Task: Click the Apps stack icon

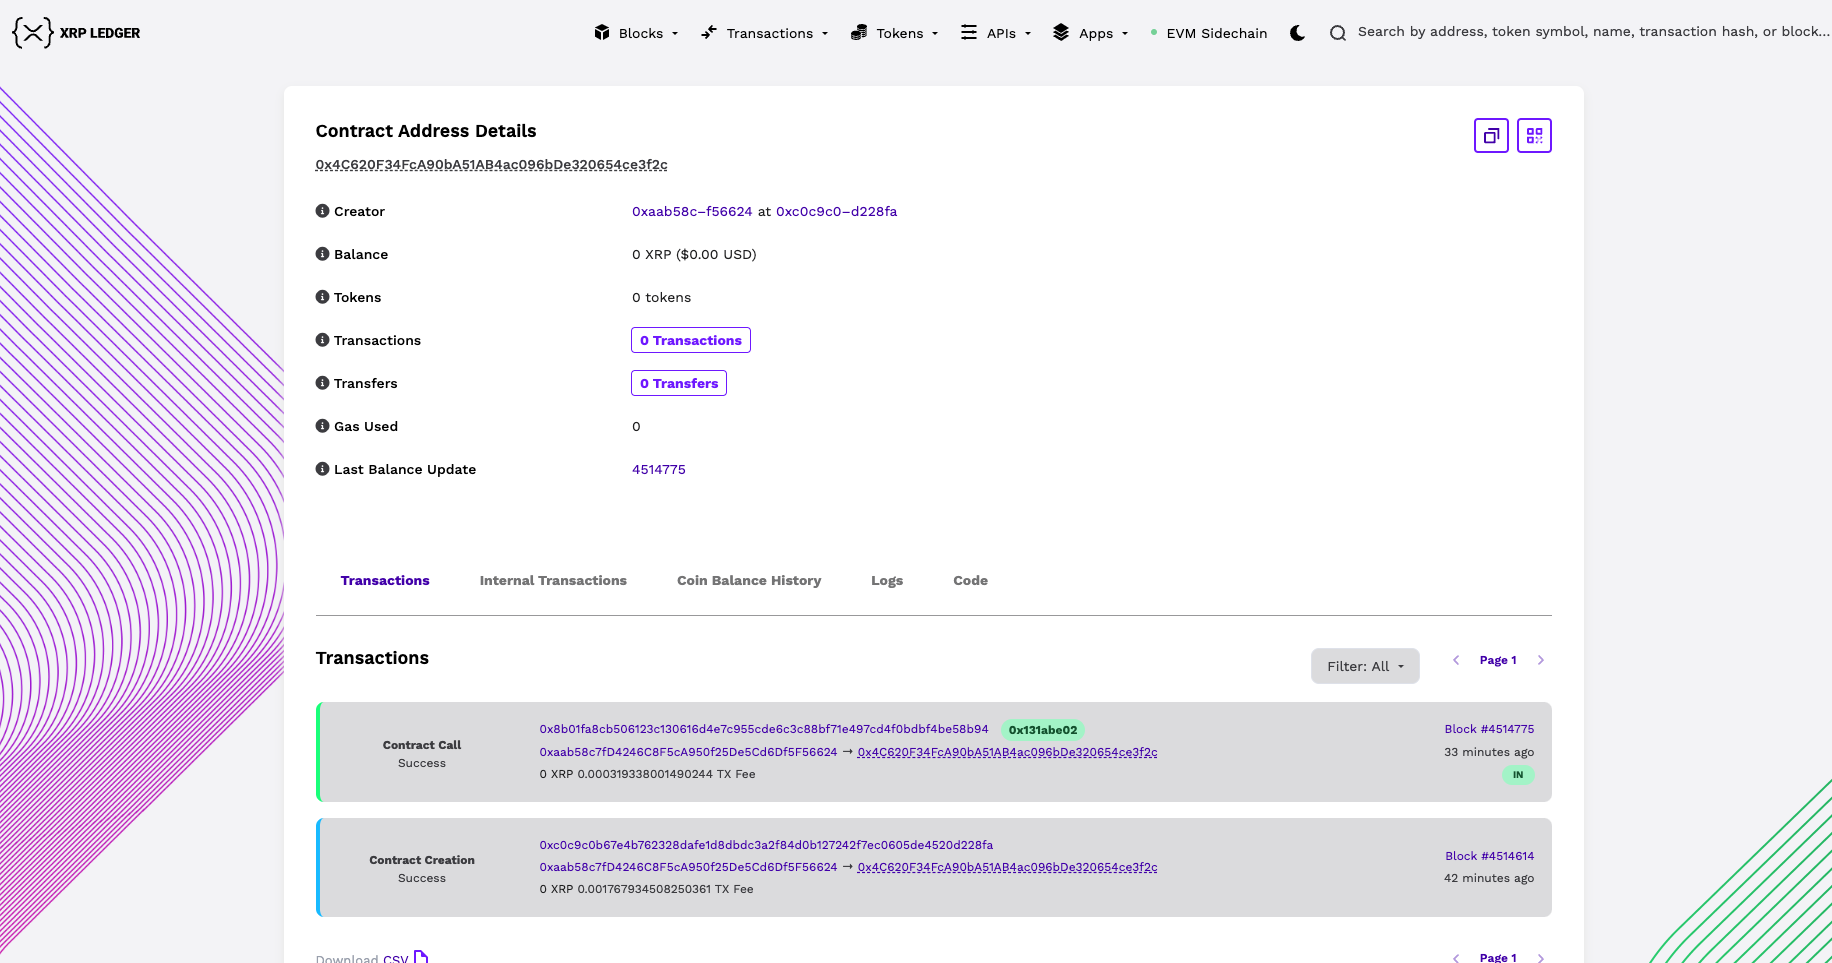Action: [x=1061, y=32]
